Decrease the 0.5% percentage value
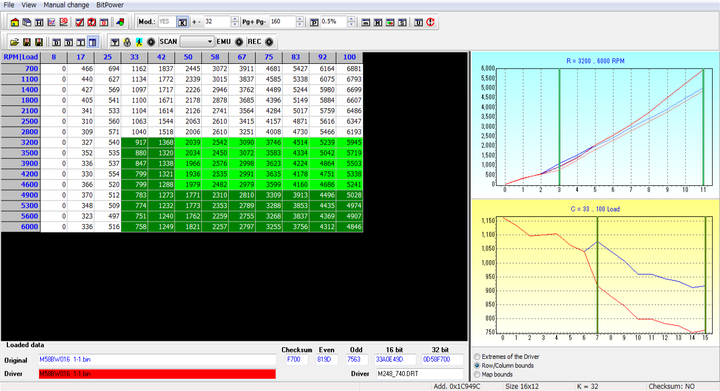Screen dimensions: 720x391 pyautogui.click(x=351, y=24)
